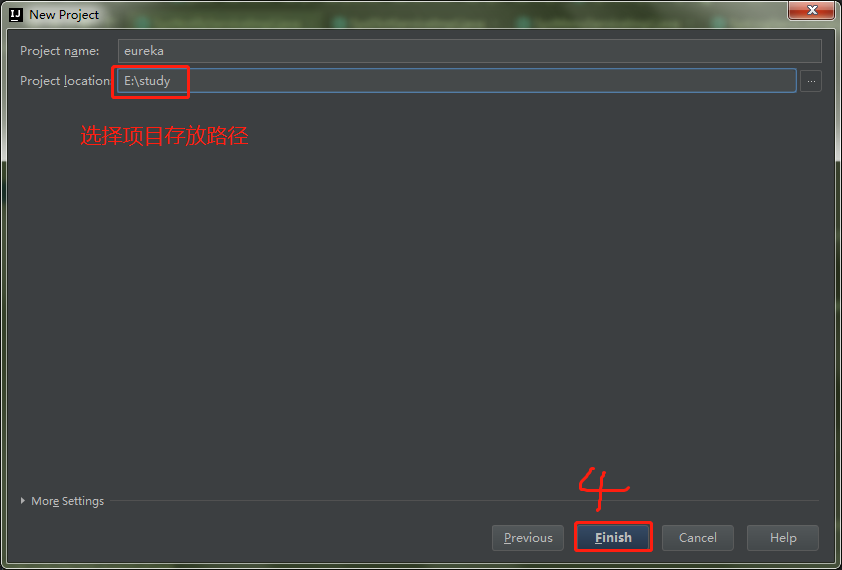This screenshot has width=842, height=570.
Task: Click the red handwritten number 4
Action: point(603,488)
